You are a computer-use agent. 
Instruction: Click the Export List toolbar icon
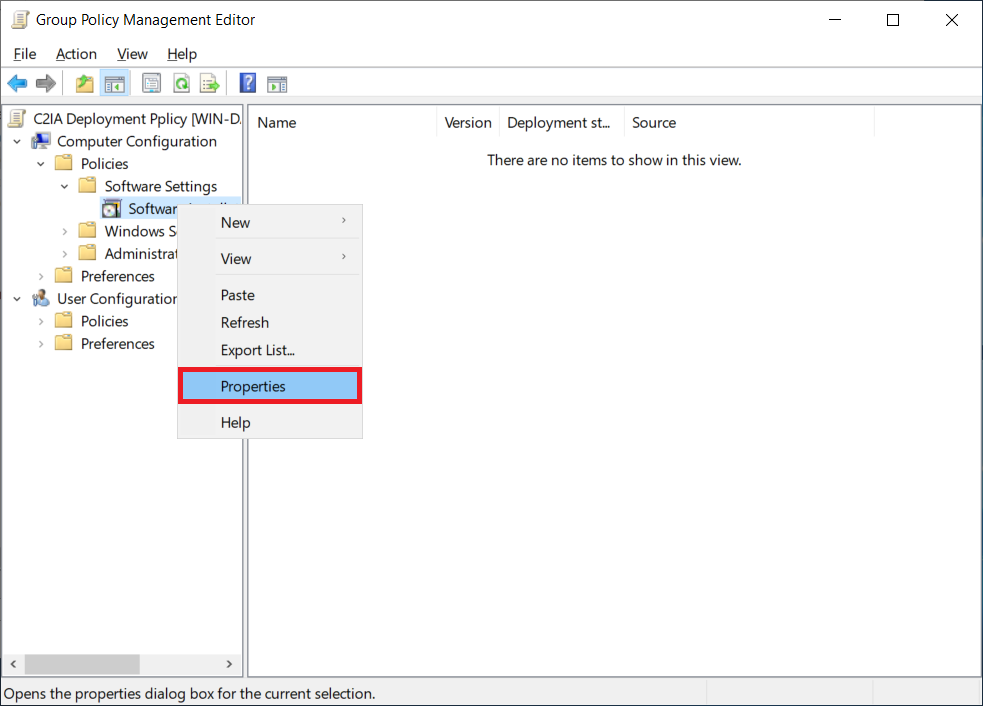[210, 83]
